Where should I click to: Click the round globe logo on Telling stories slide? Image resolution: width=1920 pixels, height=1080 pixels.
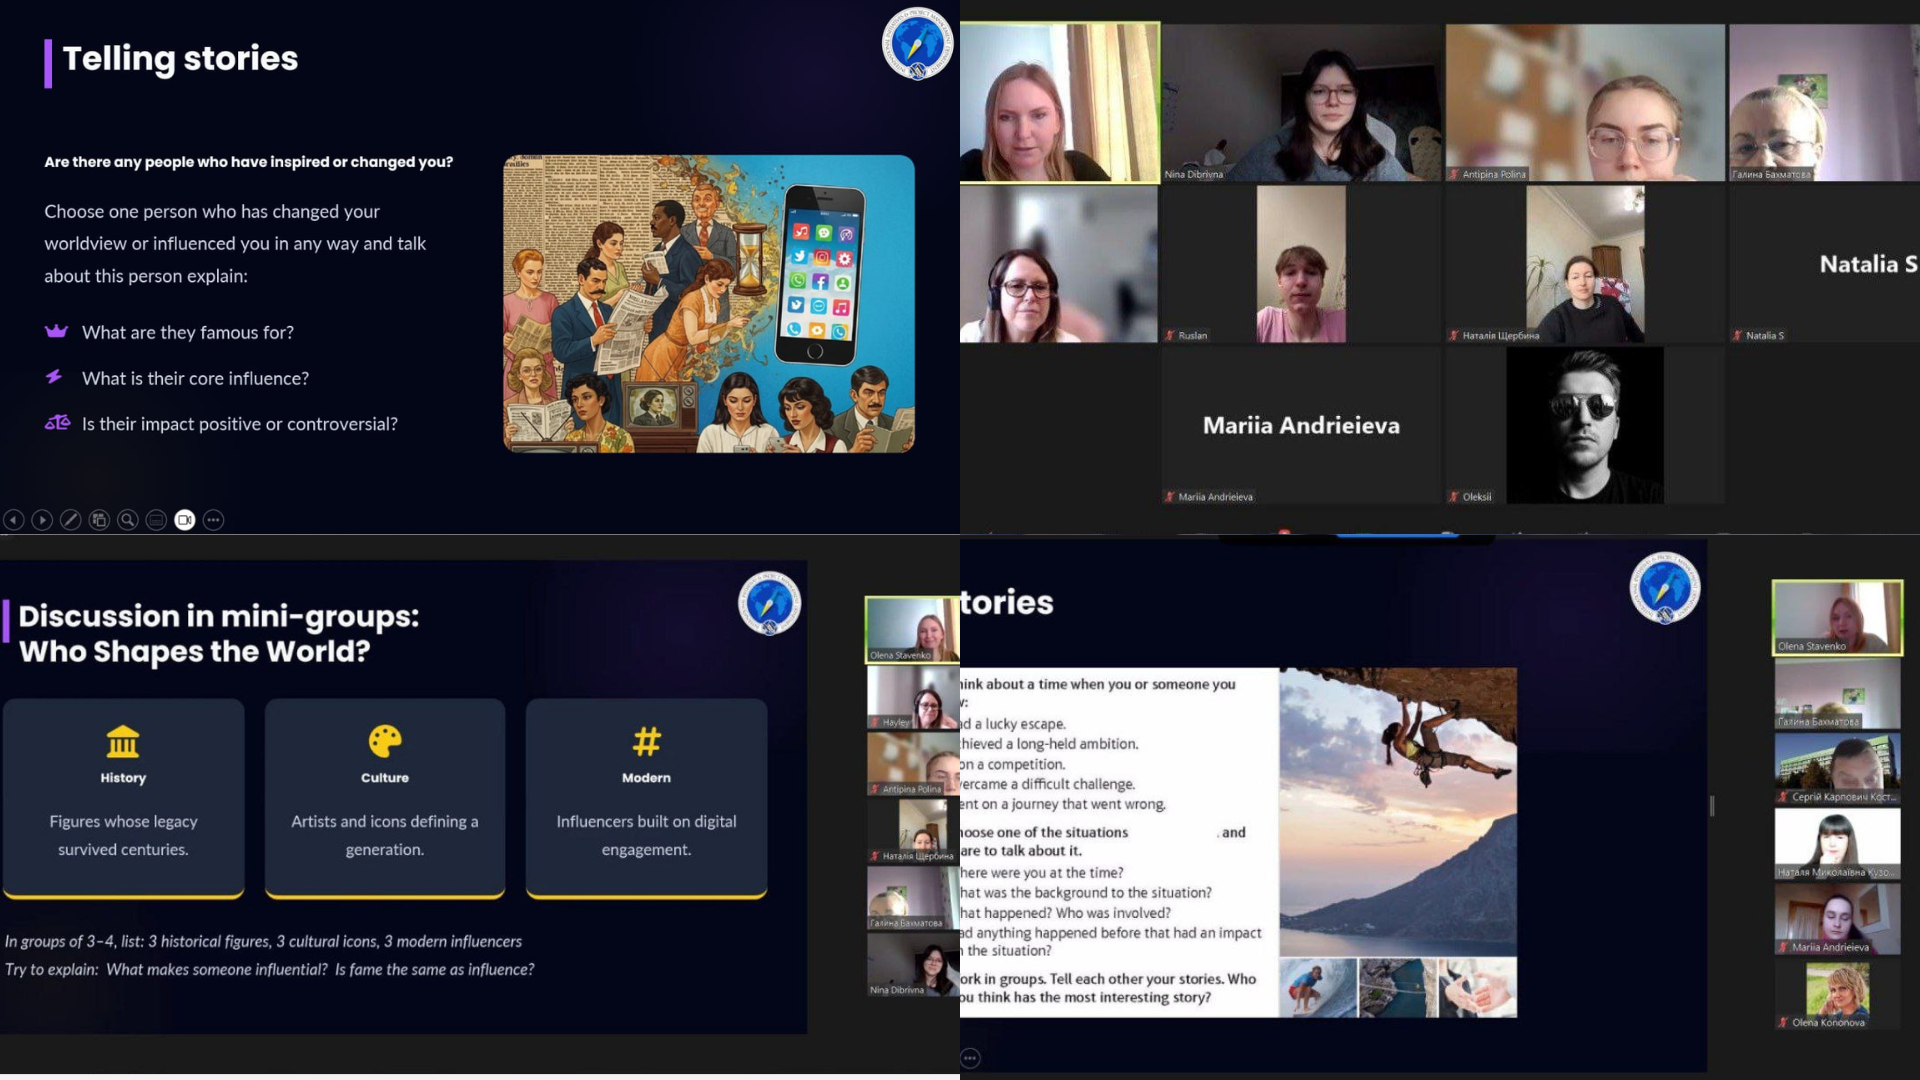(x=917, y=44)
